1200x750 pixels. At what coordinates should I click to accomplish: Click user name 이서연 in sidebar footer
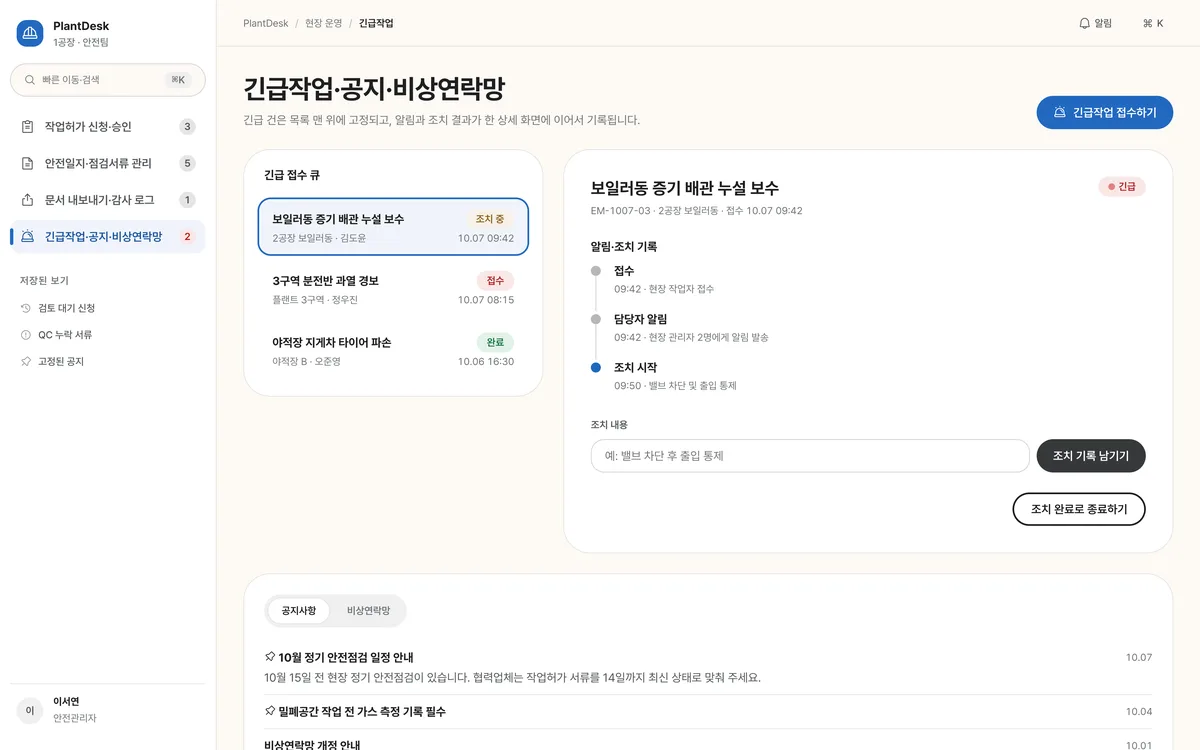[66, 702]
